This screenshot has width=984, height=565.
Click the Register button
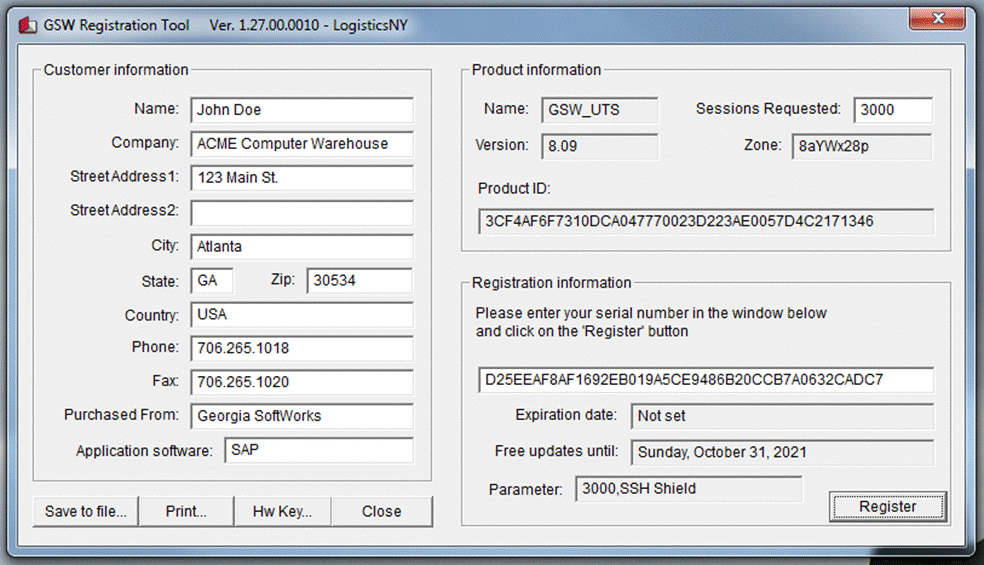pyautogui.click(x=887, y=507)
